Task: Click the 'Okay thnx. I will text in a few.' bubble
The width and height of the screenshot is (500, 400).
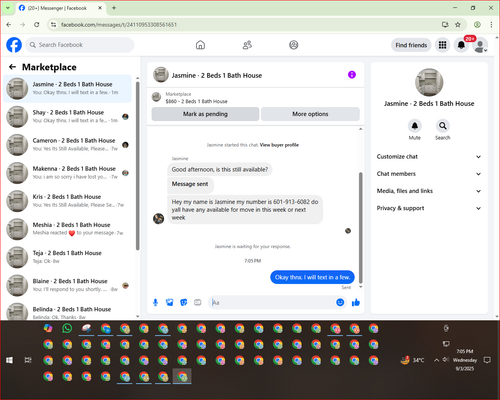Action: (312, 277)
